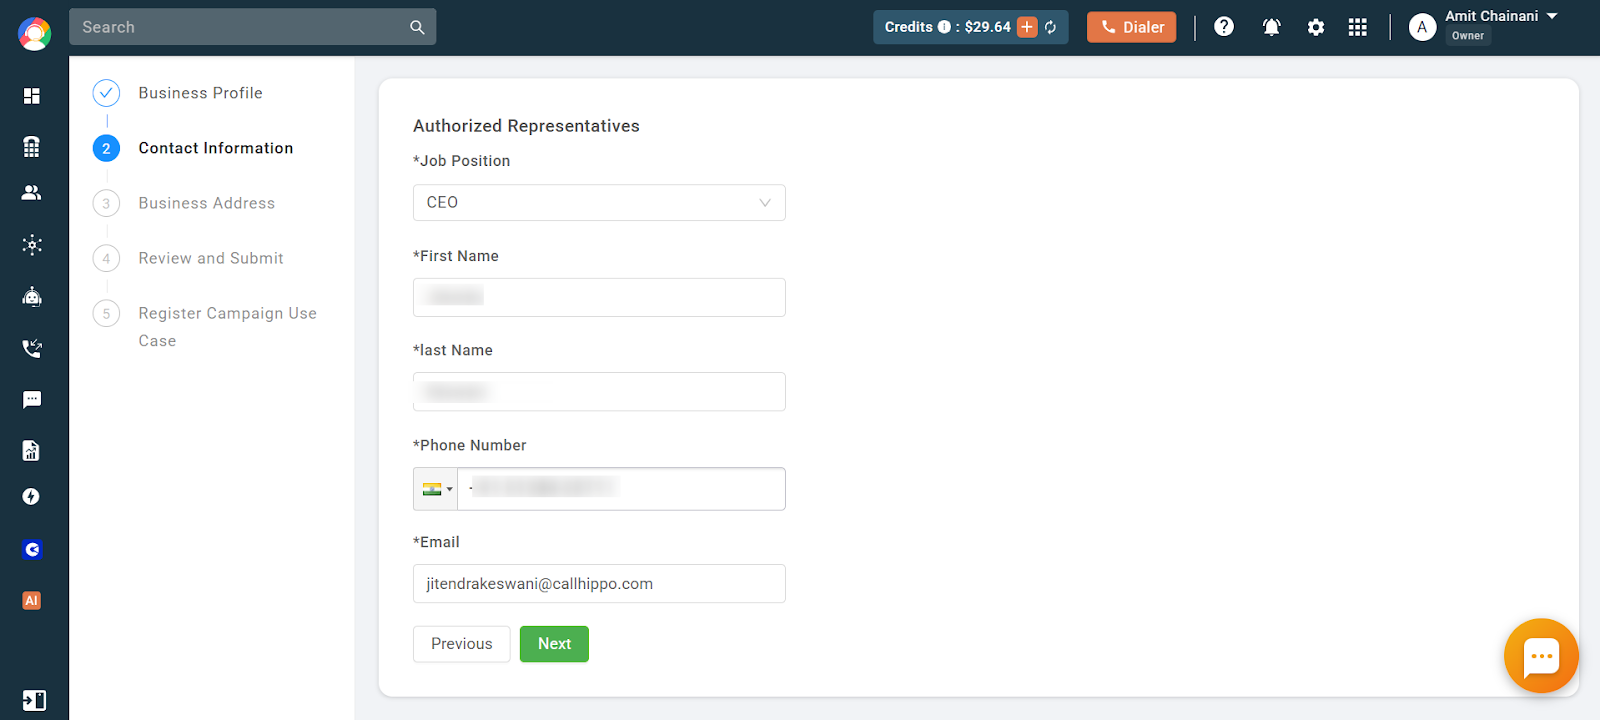Click the search magnifier icon
The image size is (1600, 720).
pyautogui.click(x=417, y=27)
